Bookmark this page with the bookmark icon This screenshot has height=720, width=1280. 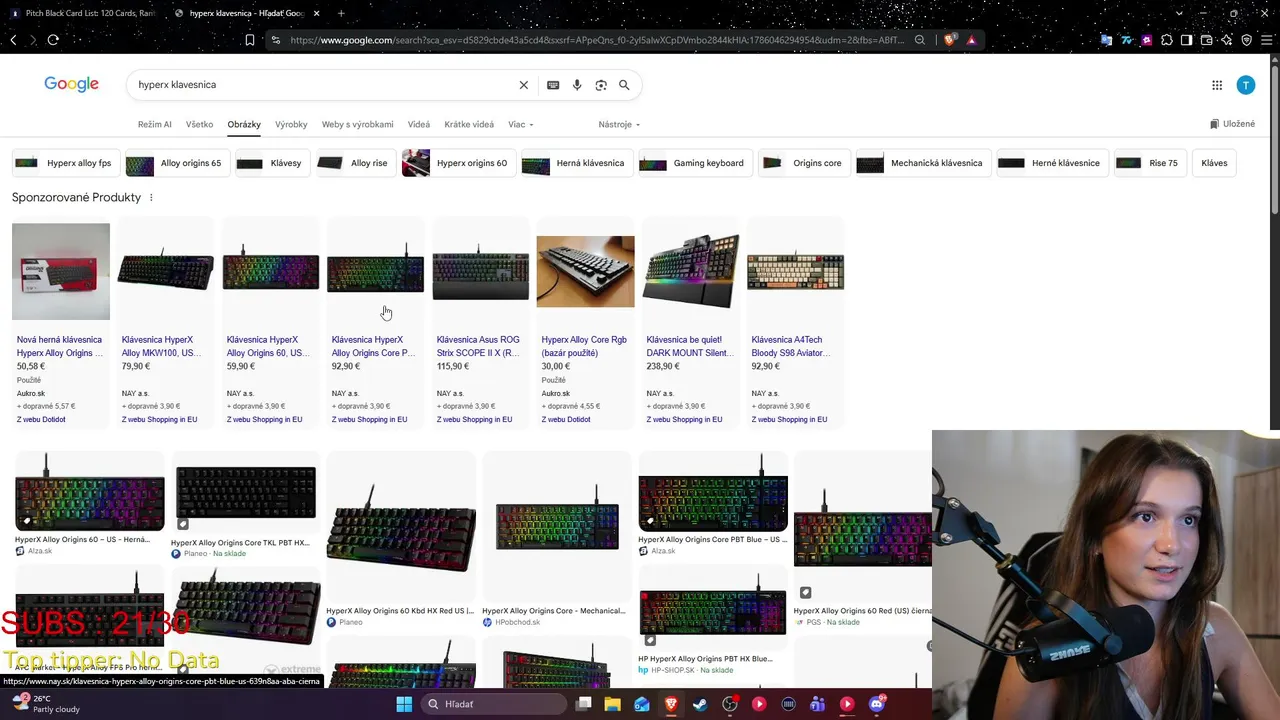[x=250, y=40]
